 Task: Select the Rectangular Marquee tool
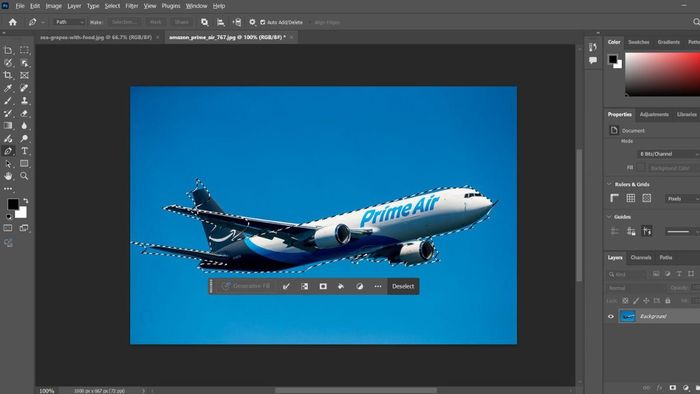[24, 50]
